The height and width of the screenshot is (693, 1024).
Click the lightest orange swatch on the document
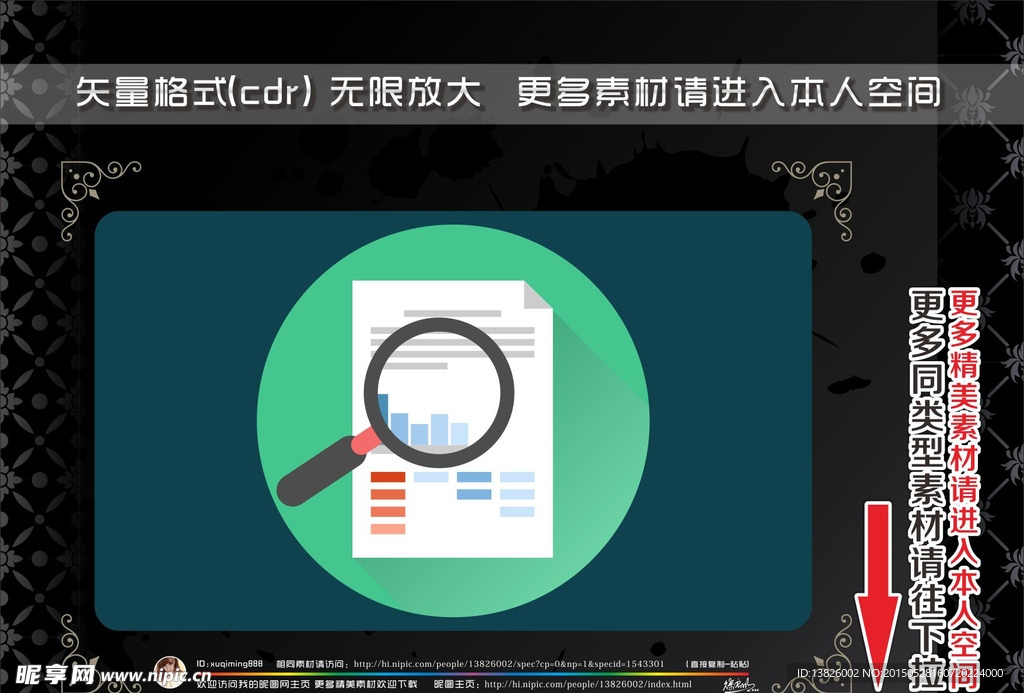pyautogui.click(x=388, y=528)
